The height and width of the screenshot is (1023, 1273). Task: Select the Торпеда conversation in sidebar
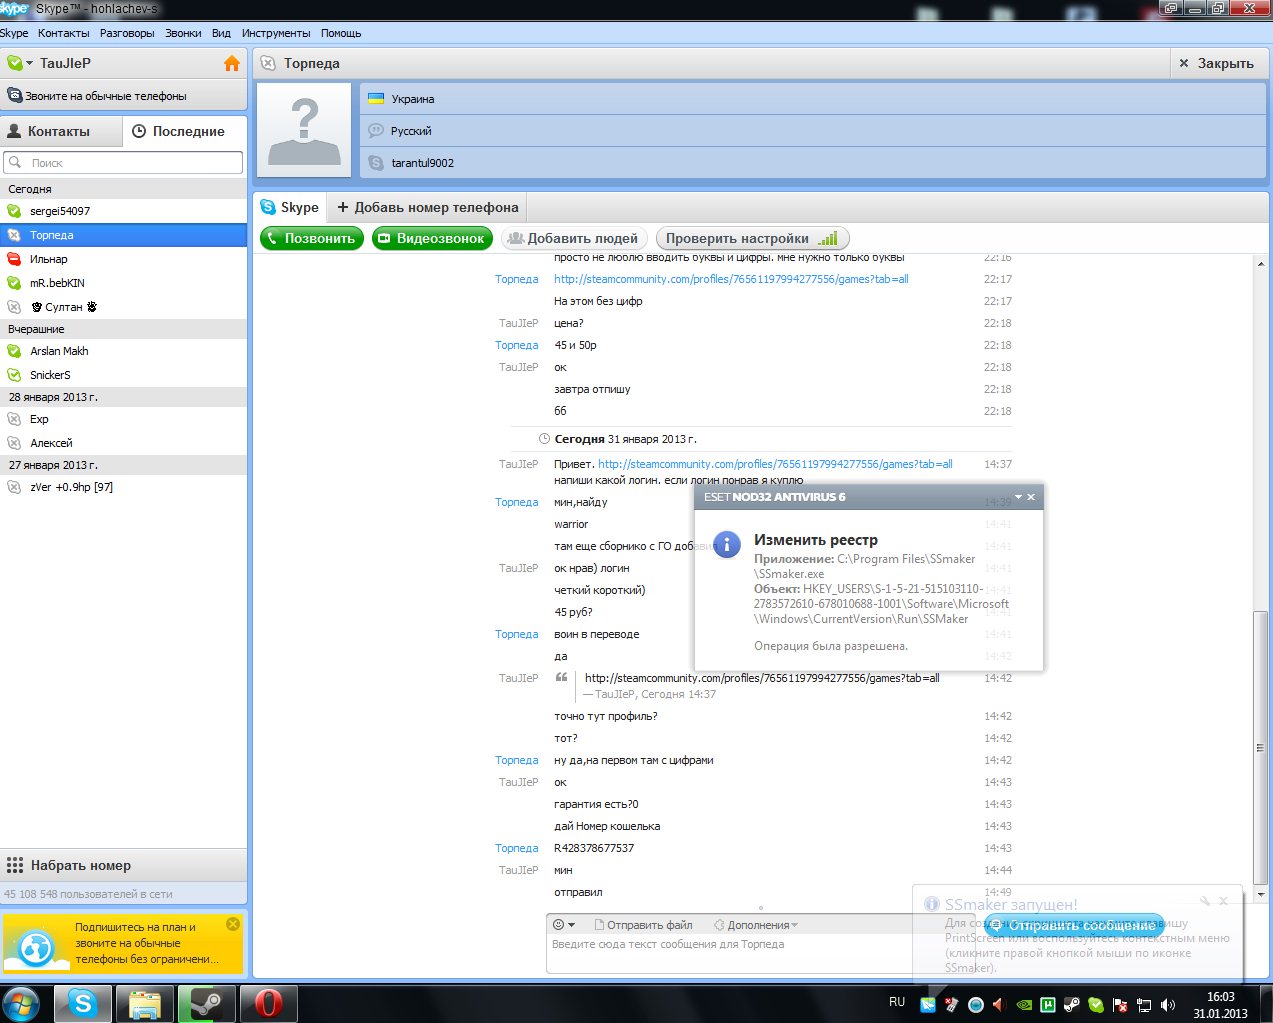[x=124, y=235]
